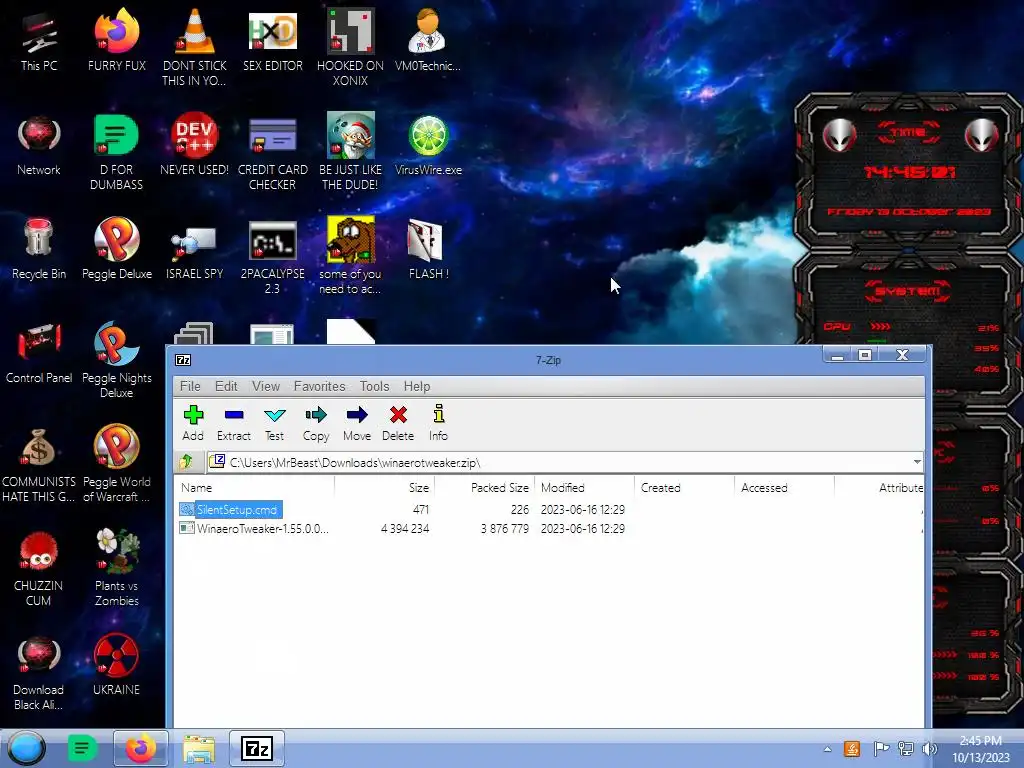The height and width of the screenshot is (768, 1024).
Task: Sort by Modified column header
Action: (584, 487)
